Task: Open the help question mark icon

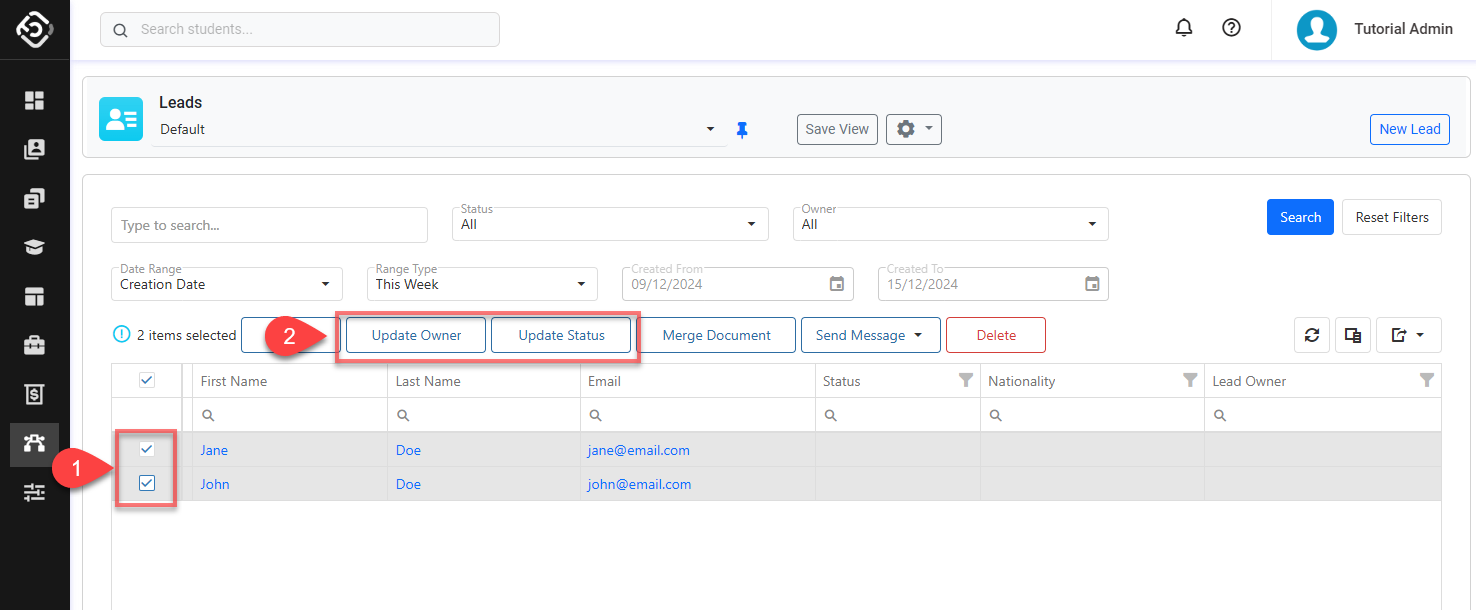Action: (1232, 28)
